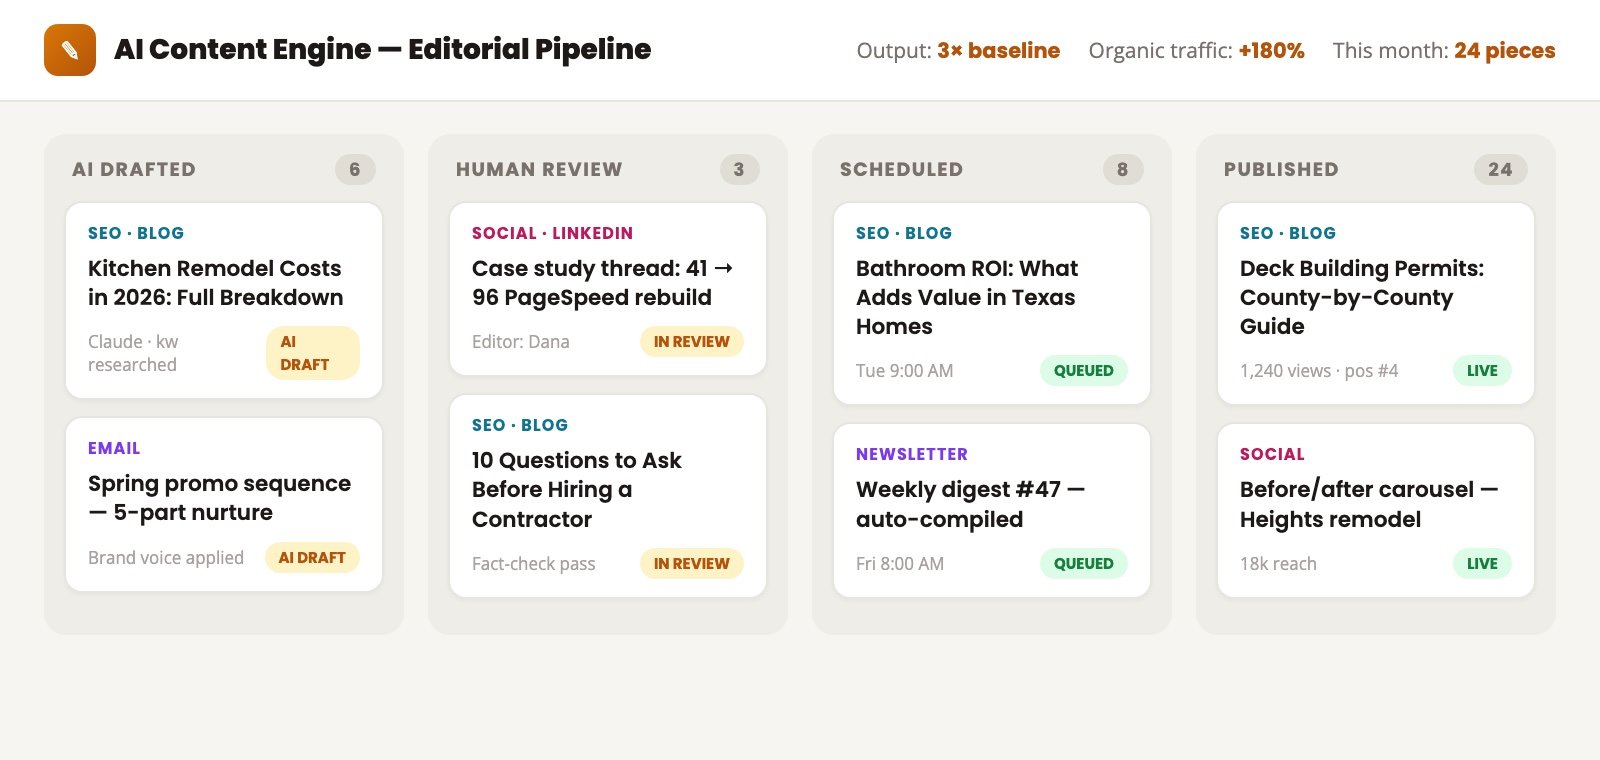
Task: Open the "Bathroom ROI" card title
Action: (x=967, y=297)
